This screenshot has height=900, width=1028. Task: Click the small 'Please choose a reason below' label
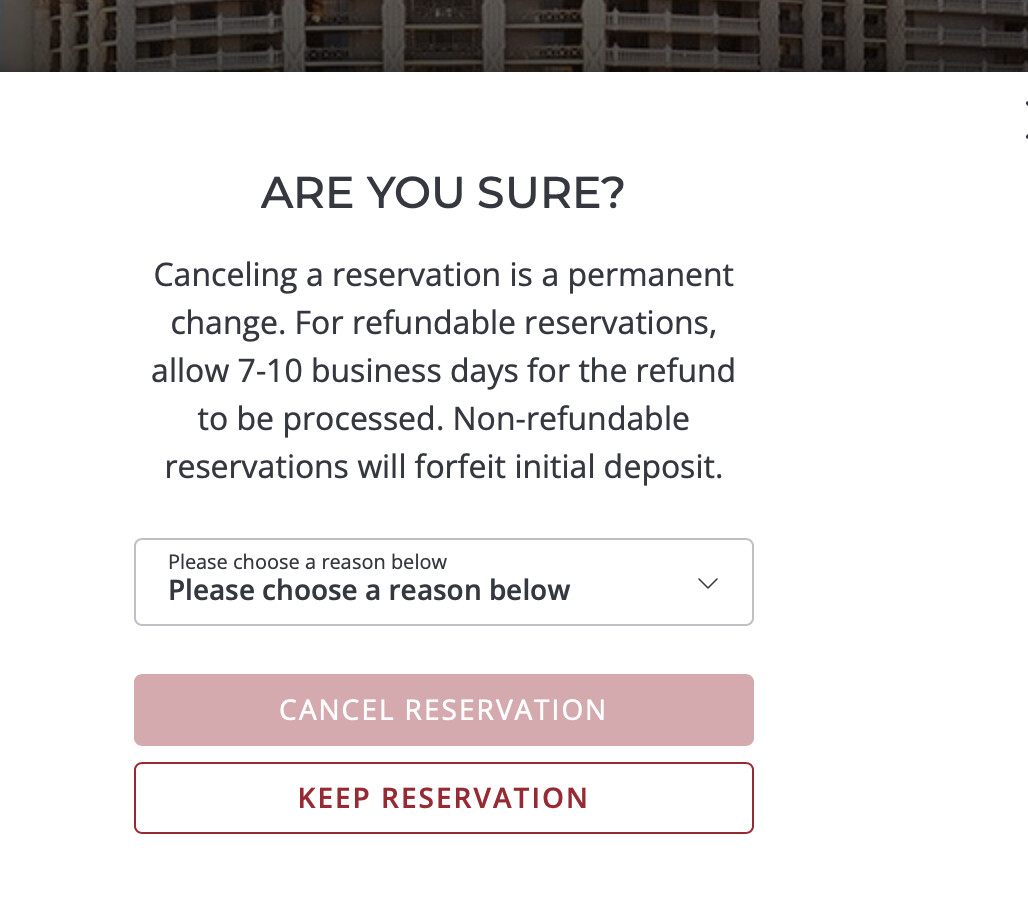pyautogui.click(x=307, y=562)
